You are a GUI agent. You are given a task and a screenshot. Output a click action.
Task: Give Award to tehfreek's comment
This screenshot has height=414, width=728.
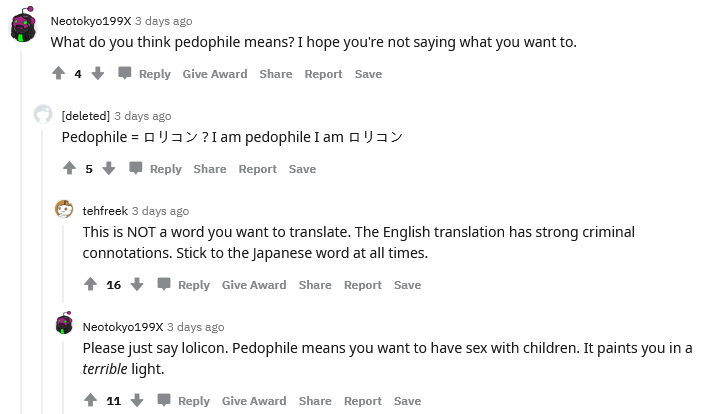(254, 285)
